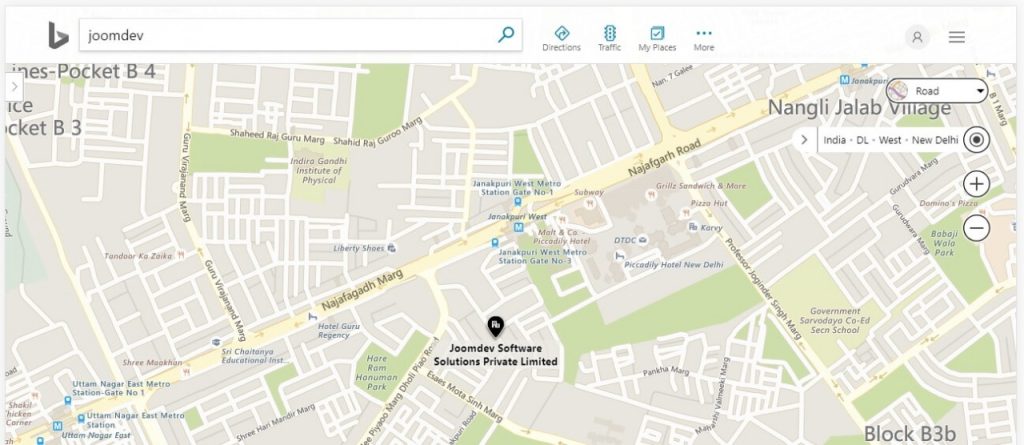Click the Hotel Guru Regency marker
The image size is (1024, 445).
pos(313,316)
